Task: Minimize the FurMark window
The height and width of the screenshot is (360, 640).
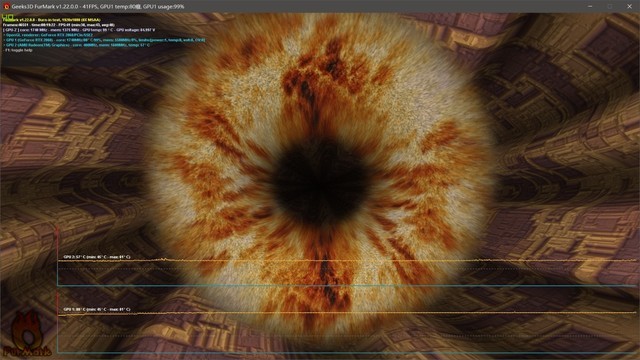Action: (590, 7)
